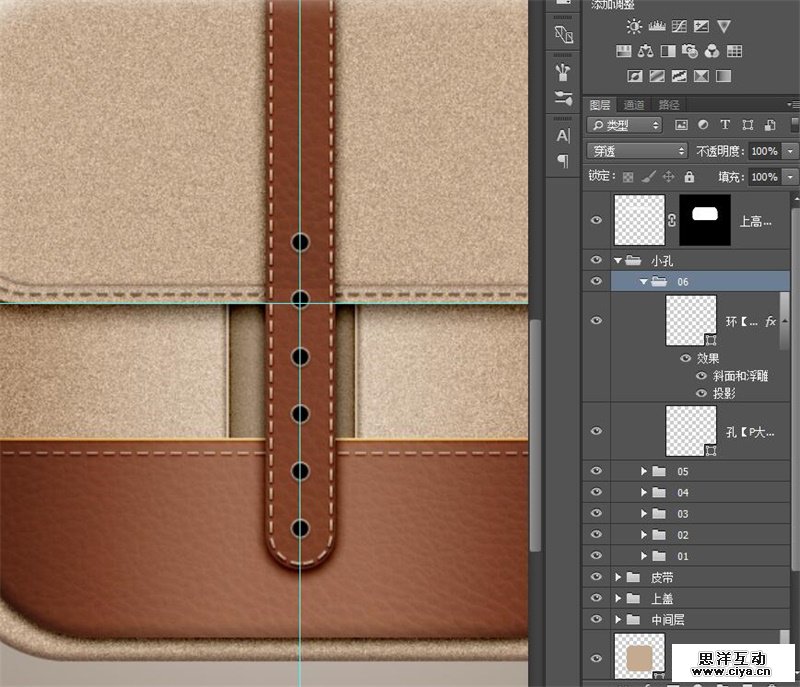
Task: Toggle visibility of 斜面和浮雕 effect
Action: point(700,376)
